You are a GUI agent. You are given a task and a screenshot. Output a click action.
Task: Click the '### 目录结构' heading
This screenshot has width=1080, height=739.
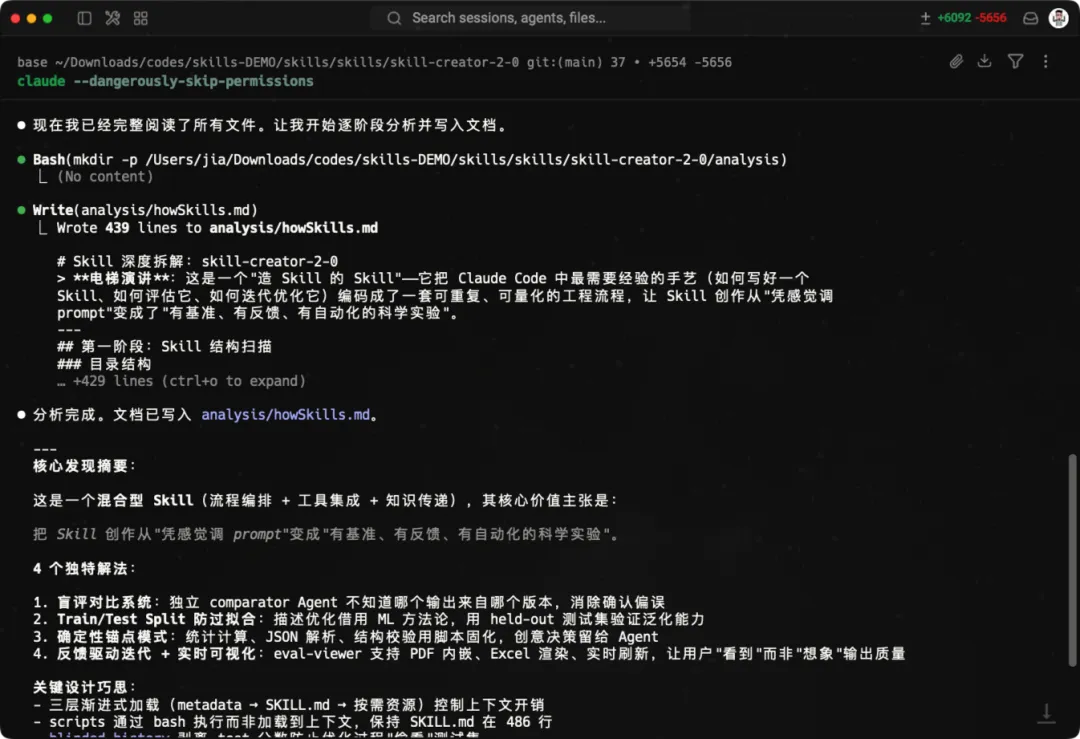pos(104,364)
